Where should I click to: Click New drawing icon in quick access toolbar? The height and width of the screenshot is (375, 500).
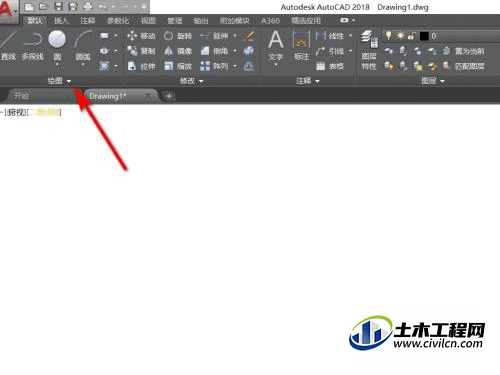point(29,7)
